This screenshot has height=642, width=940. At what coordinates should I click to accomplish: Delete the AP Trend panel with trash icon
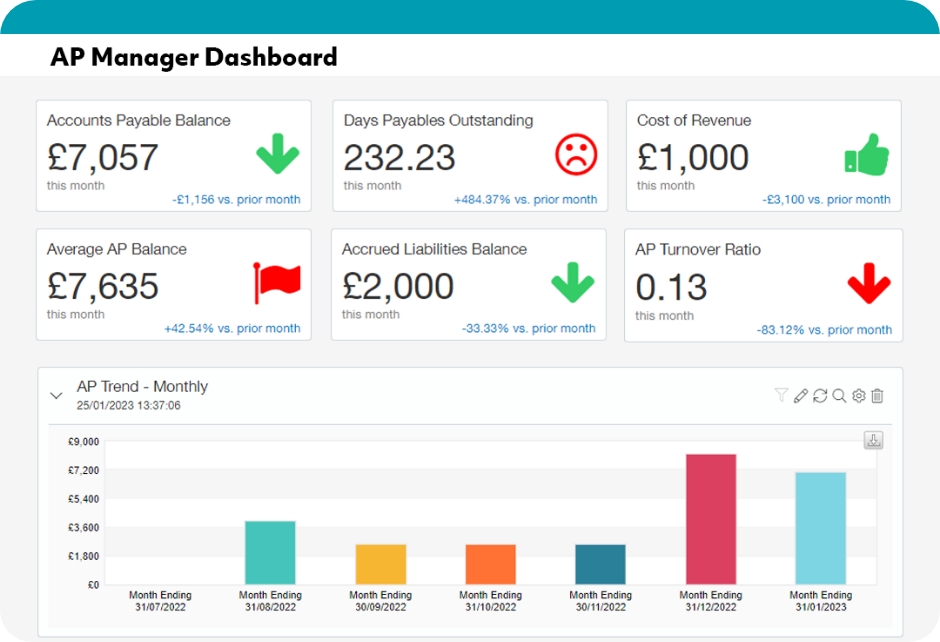point(877,396)
